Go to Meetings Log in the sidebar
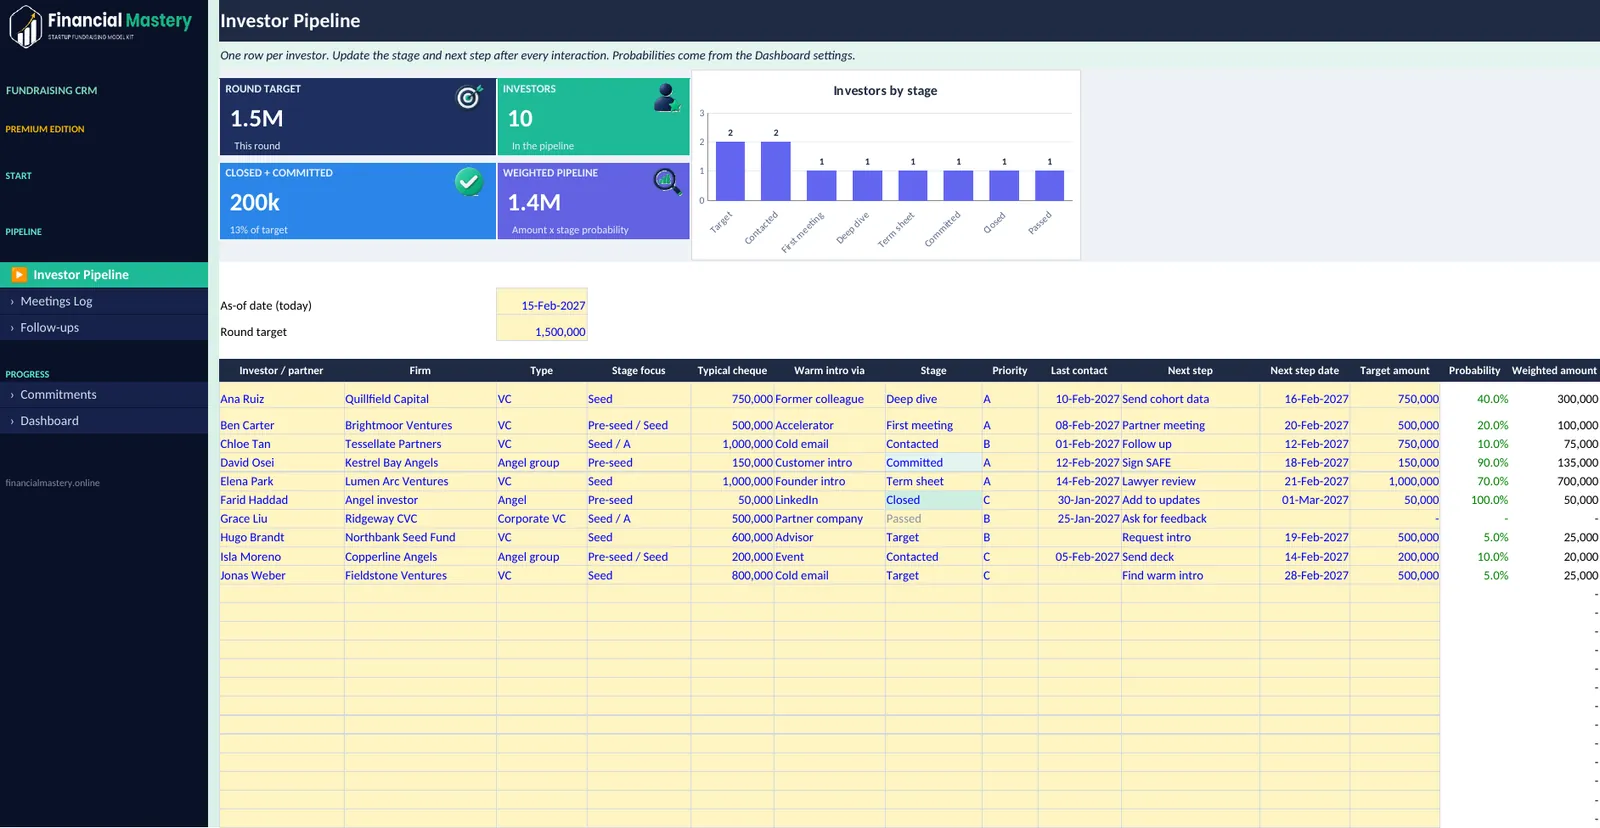 coord(104,301)
